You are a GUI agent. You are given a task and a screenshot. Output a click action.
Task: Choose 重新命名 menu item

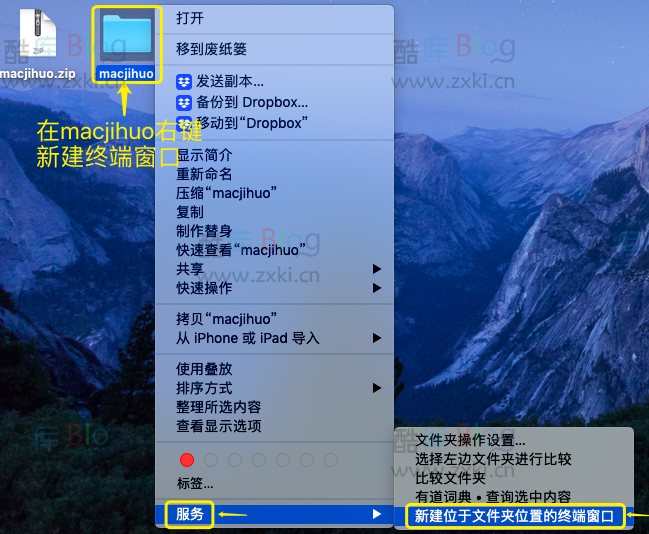click(274, 174)
